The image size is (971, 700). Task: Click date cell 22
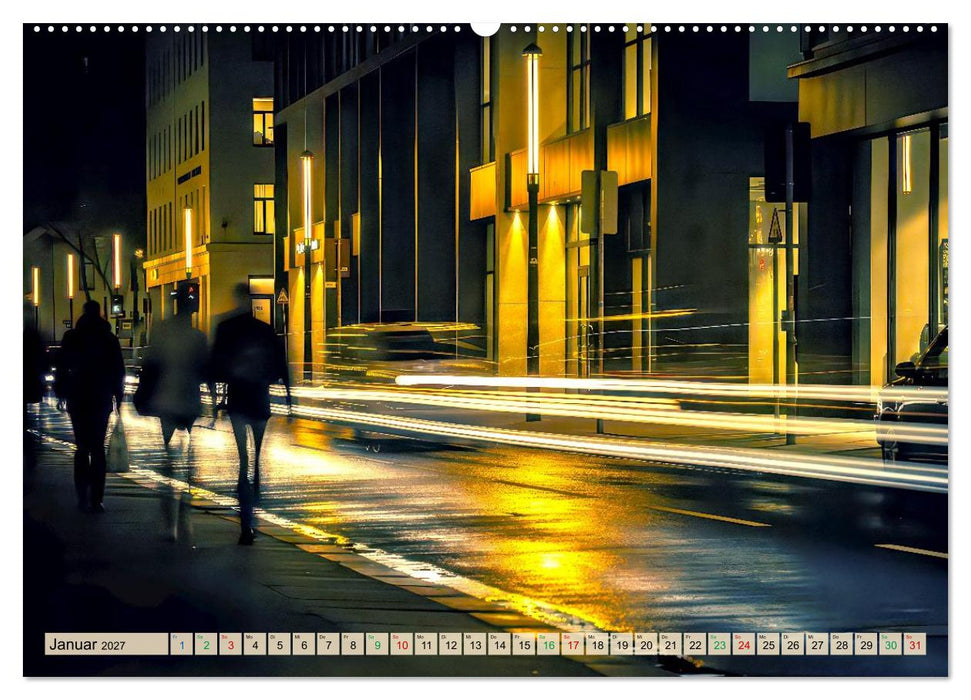(x=695, y=644)
